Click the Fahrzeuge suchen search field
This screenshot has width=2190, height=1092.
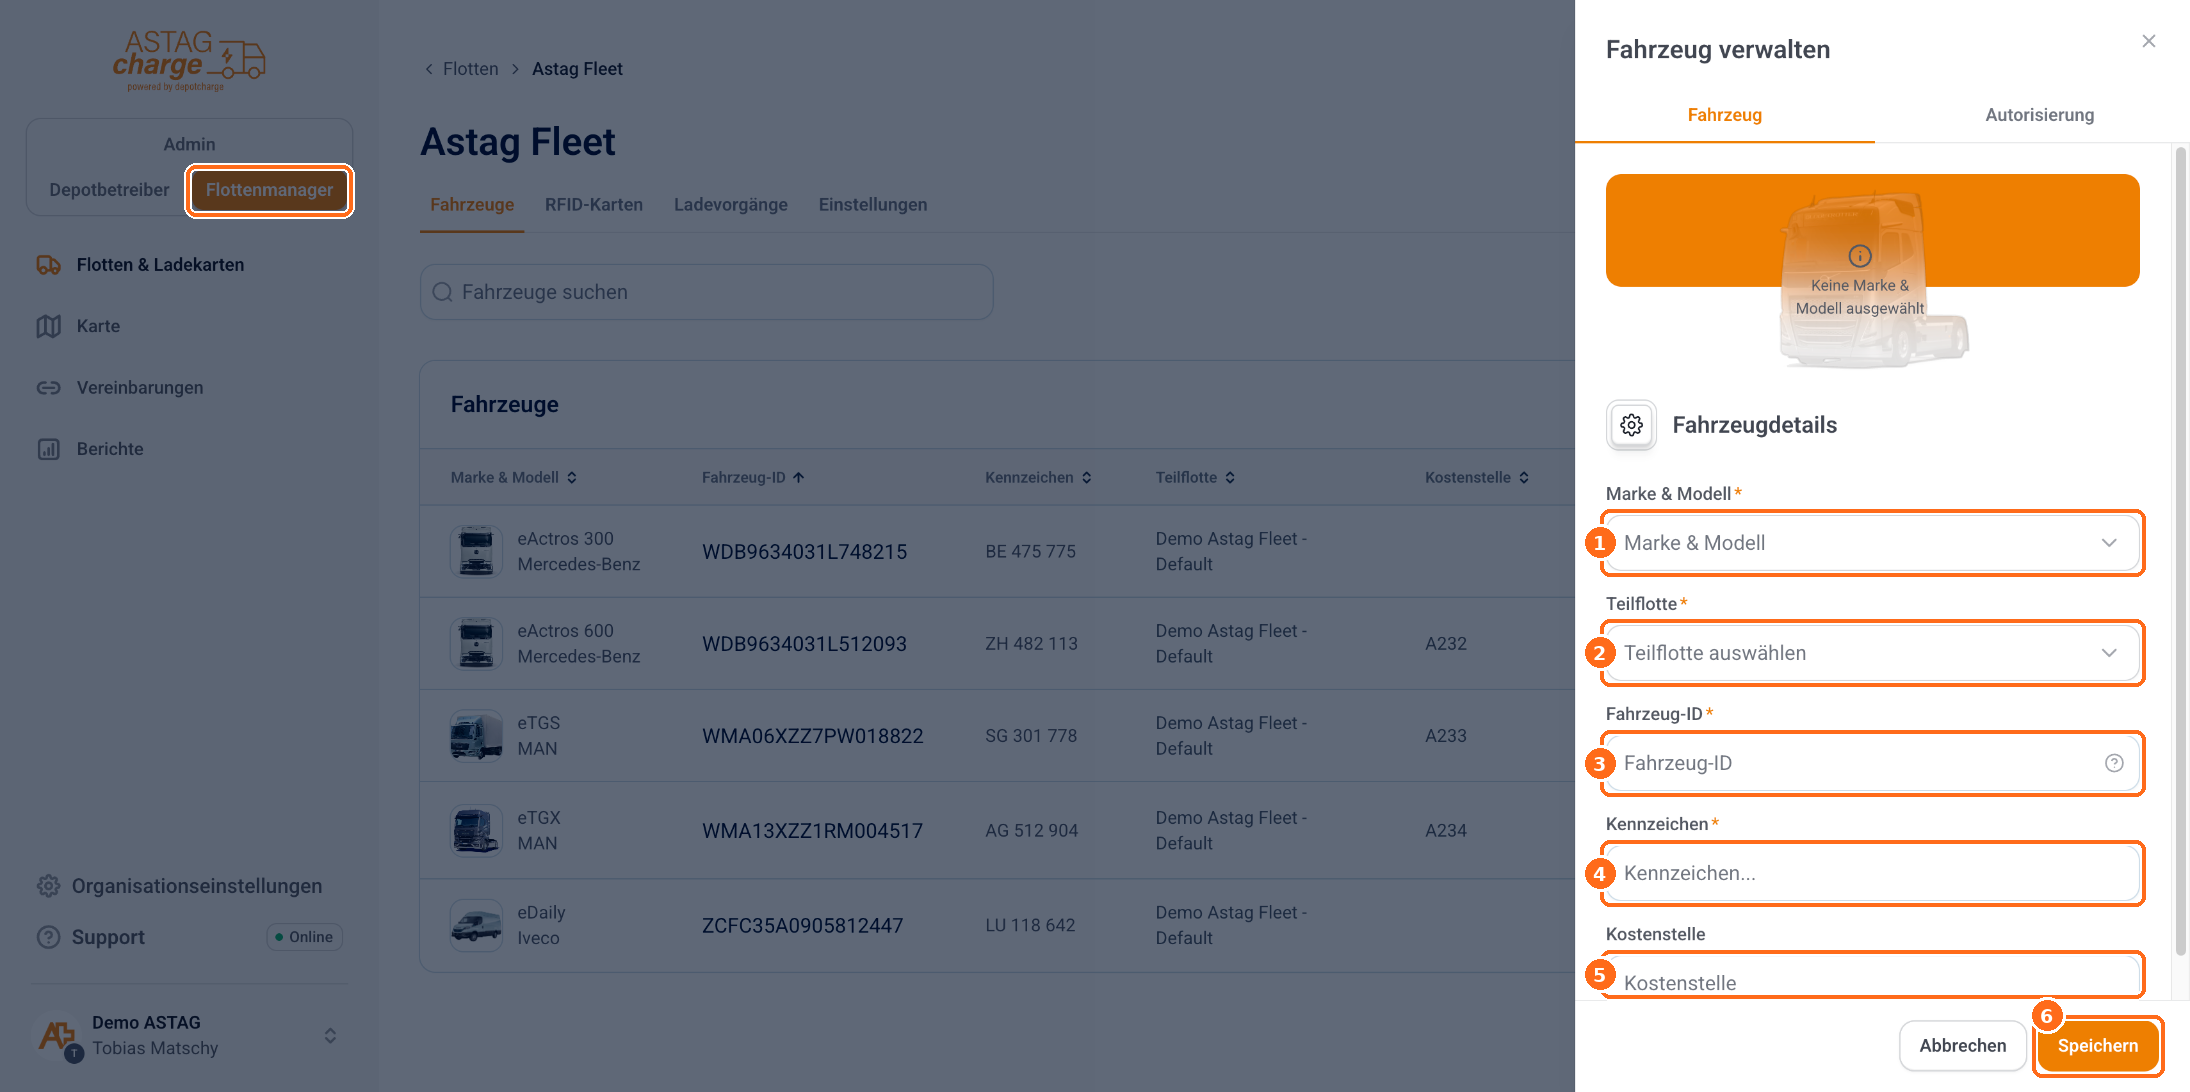click(706, 292)
